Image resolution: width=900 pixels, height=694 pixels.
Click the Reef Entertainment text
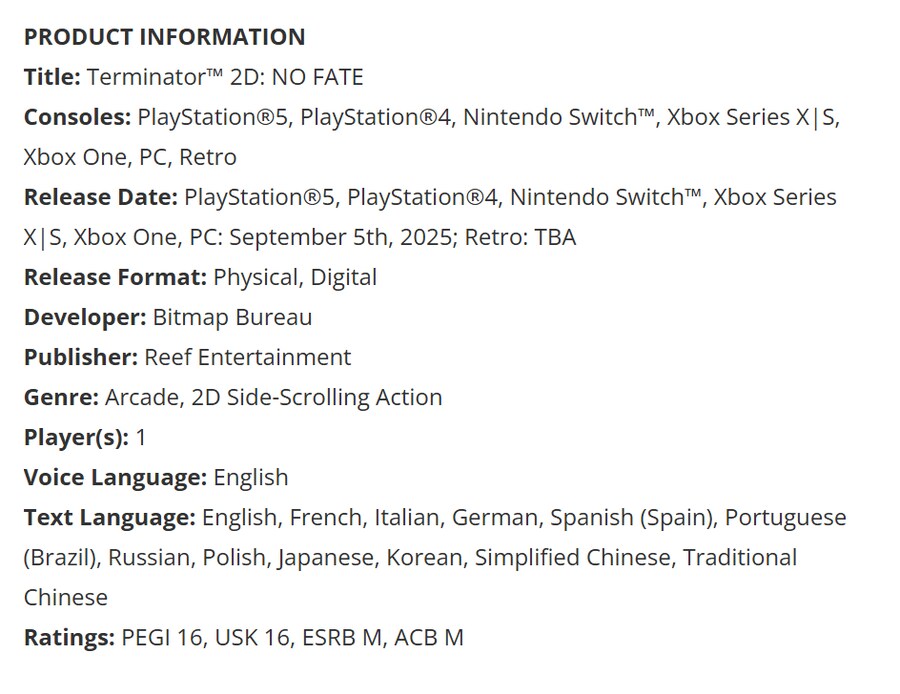pyautogui.click(x=247, y=357)
